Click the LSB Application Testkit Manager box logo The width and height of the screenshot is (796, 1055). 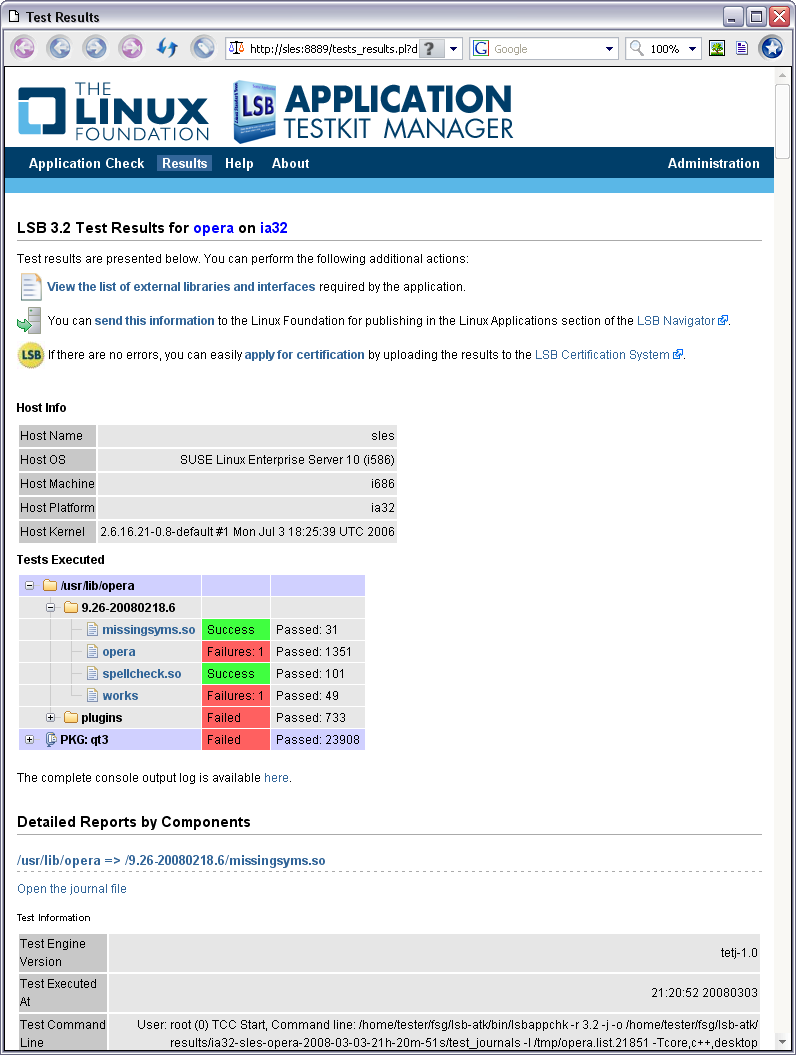[x=254, y=112]
